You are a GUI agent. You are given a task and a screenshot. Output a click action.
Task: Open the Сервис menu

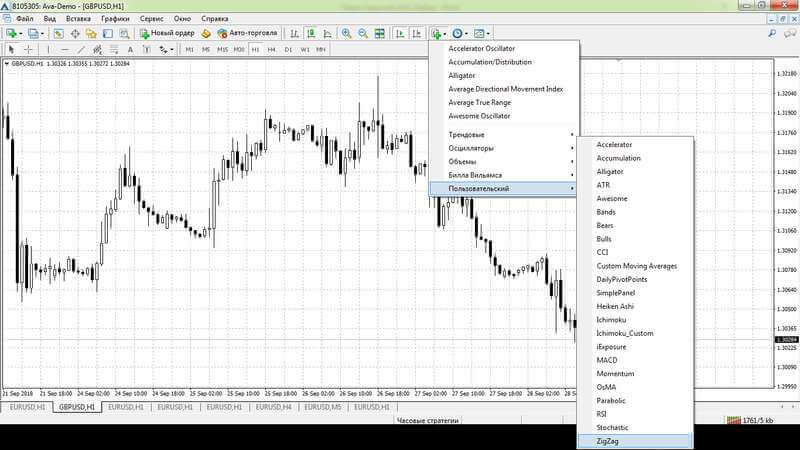152,19
